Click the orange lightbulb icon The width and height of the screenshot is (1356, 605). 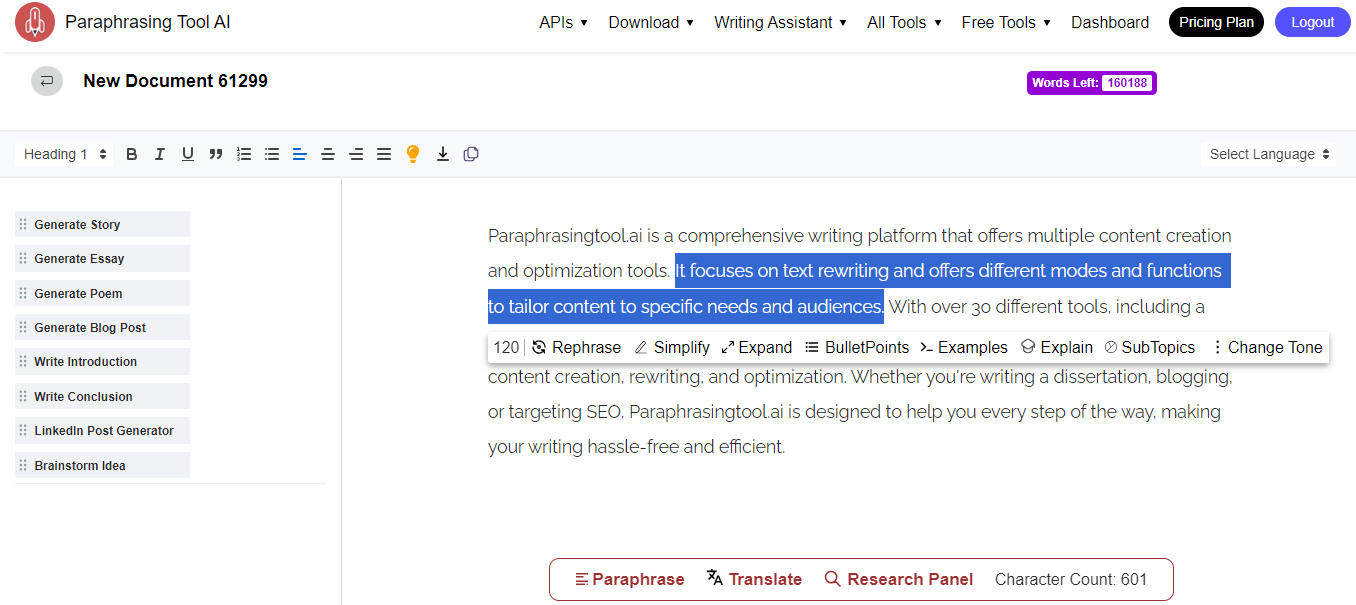pos(413,154)
